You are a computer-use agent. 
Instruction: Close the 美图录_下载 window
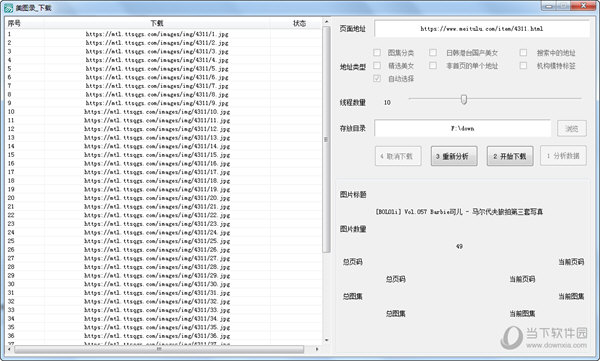coord(583,5)
